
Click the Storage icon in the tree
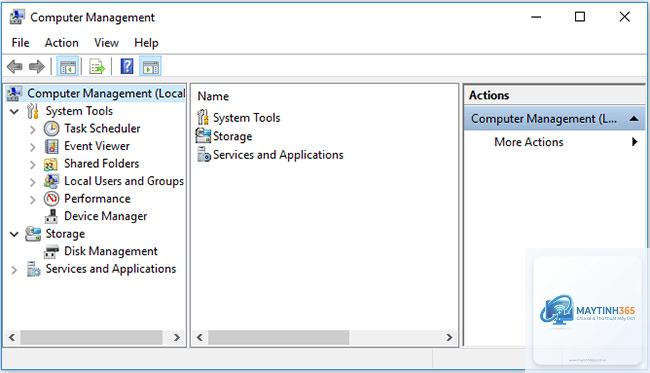pyautogui.click(x=33, y=234)
